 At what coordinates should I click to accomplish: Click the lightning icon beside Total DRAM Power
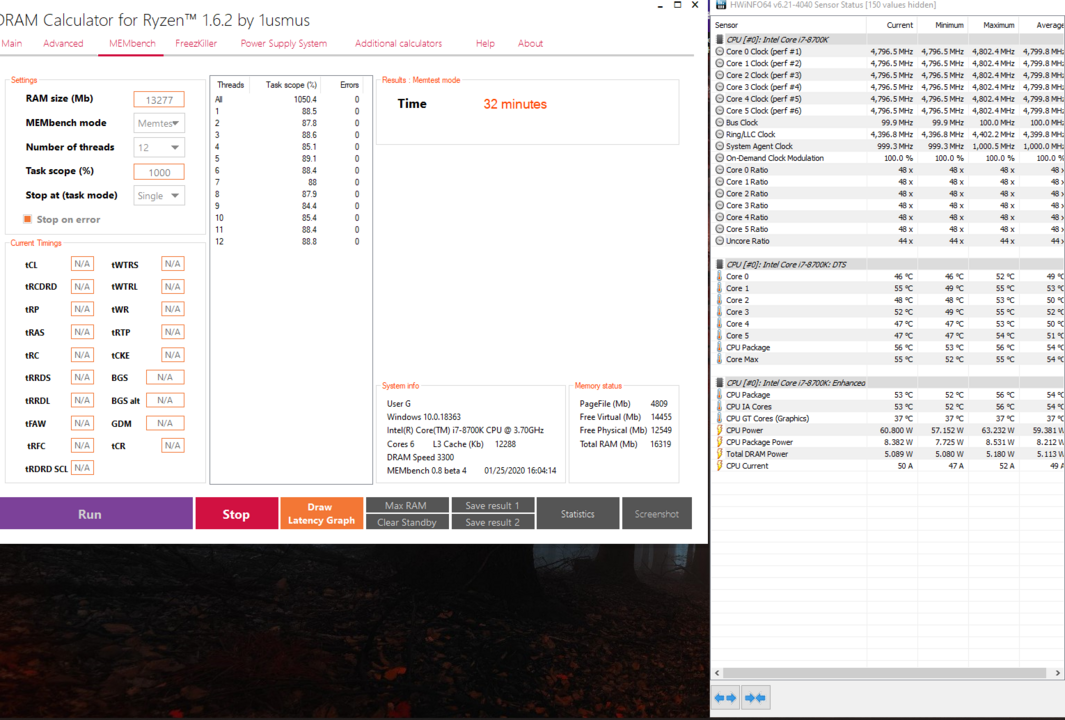pyautogui.click(x=720, y=454)
